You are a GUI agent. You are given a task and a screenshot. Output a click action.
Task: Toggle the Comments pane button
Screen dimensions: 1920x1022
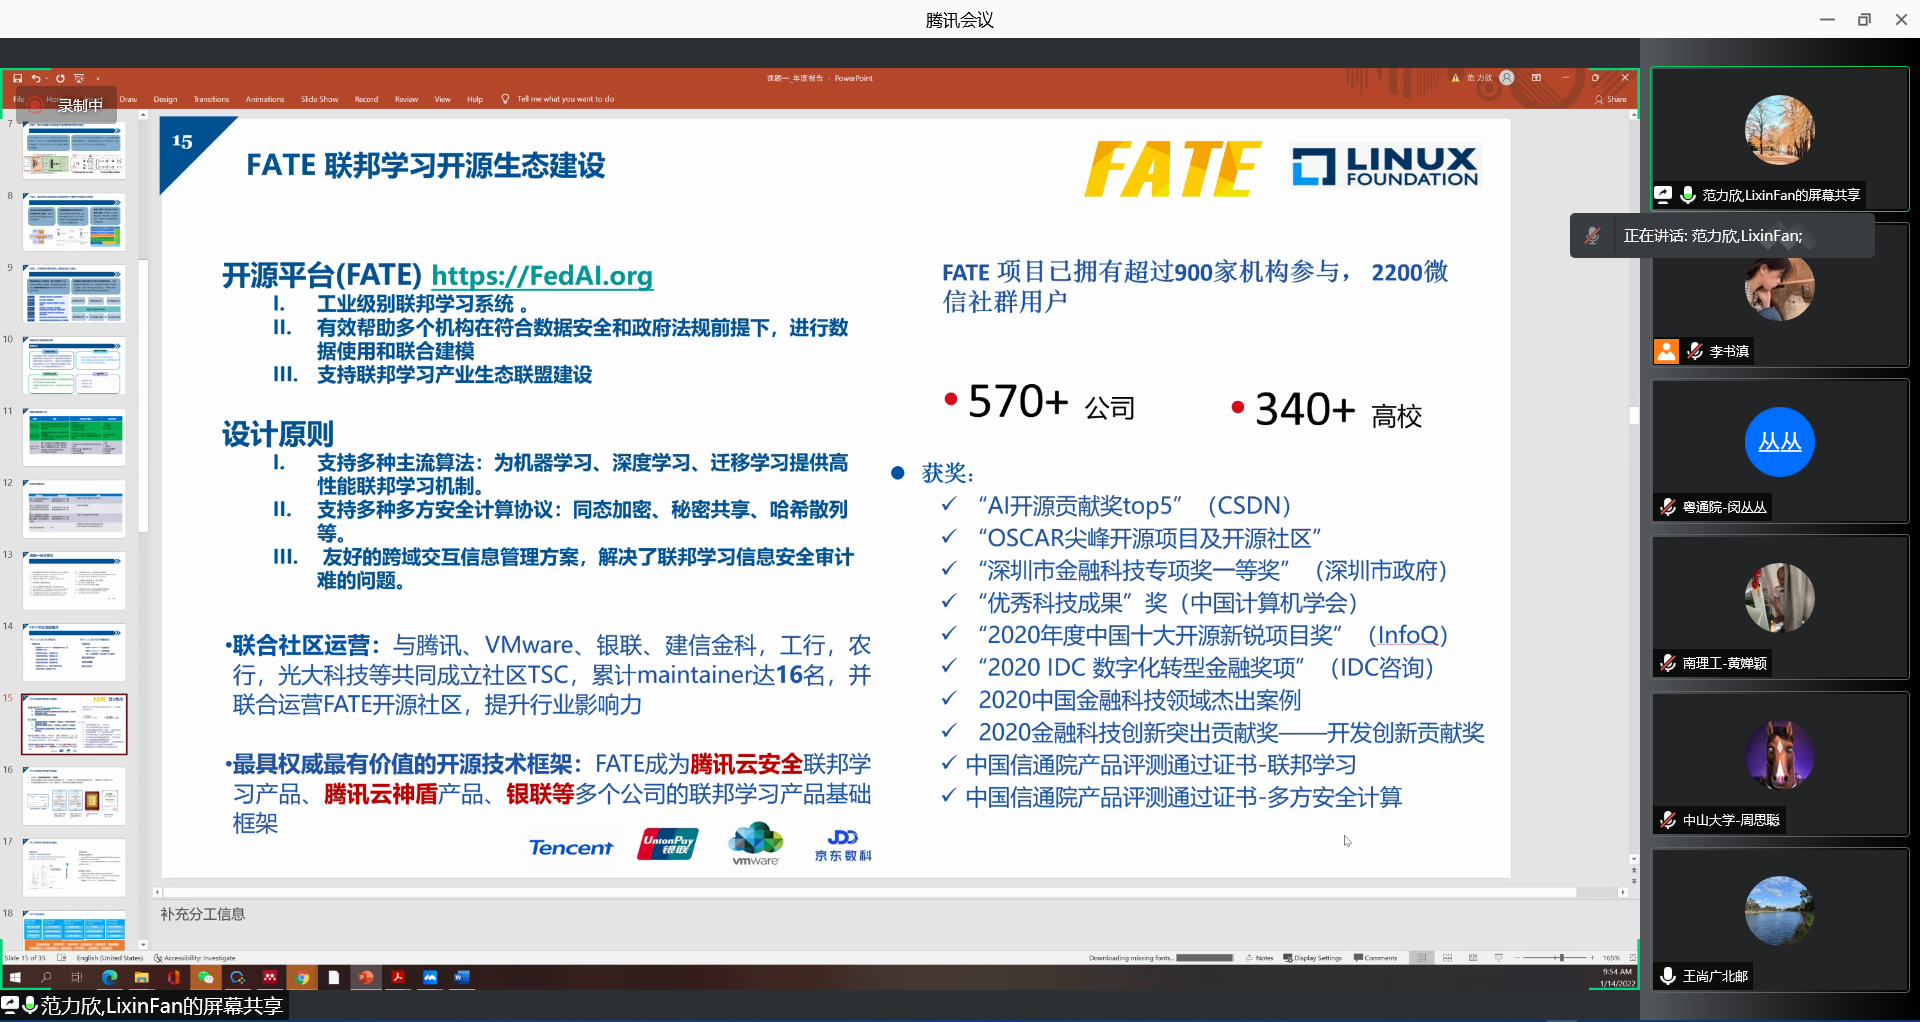tap(1375, 958)
